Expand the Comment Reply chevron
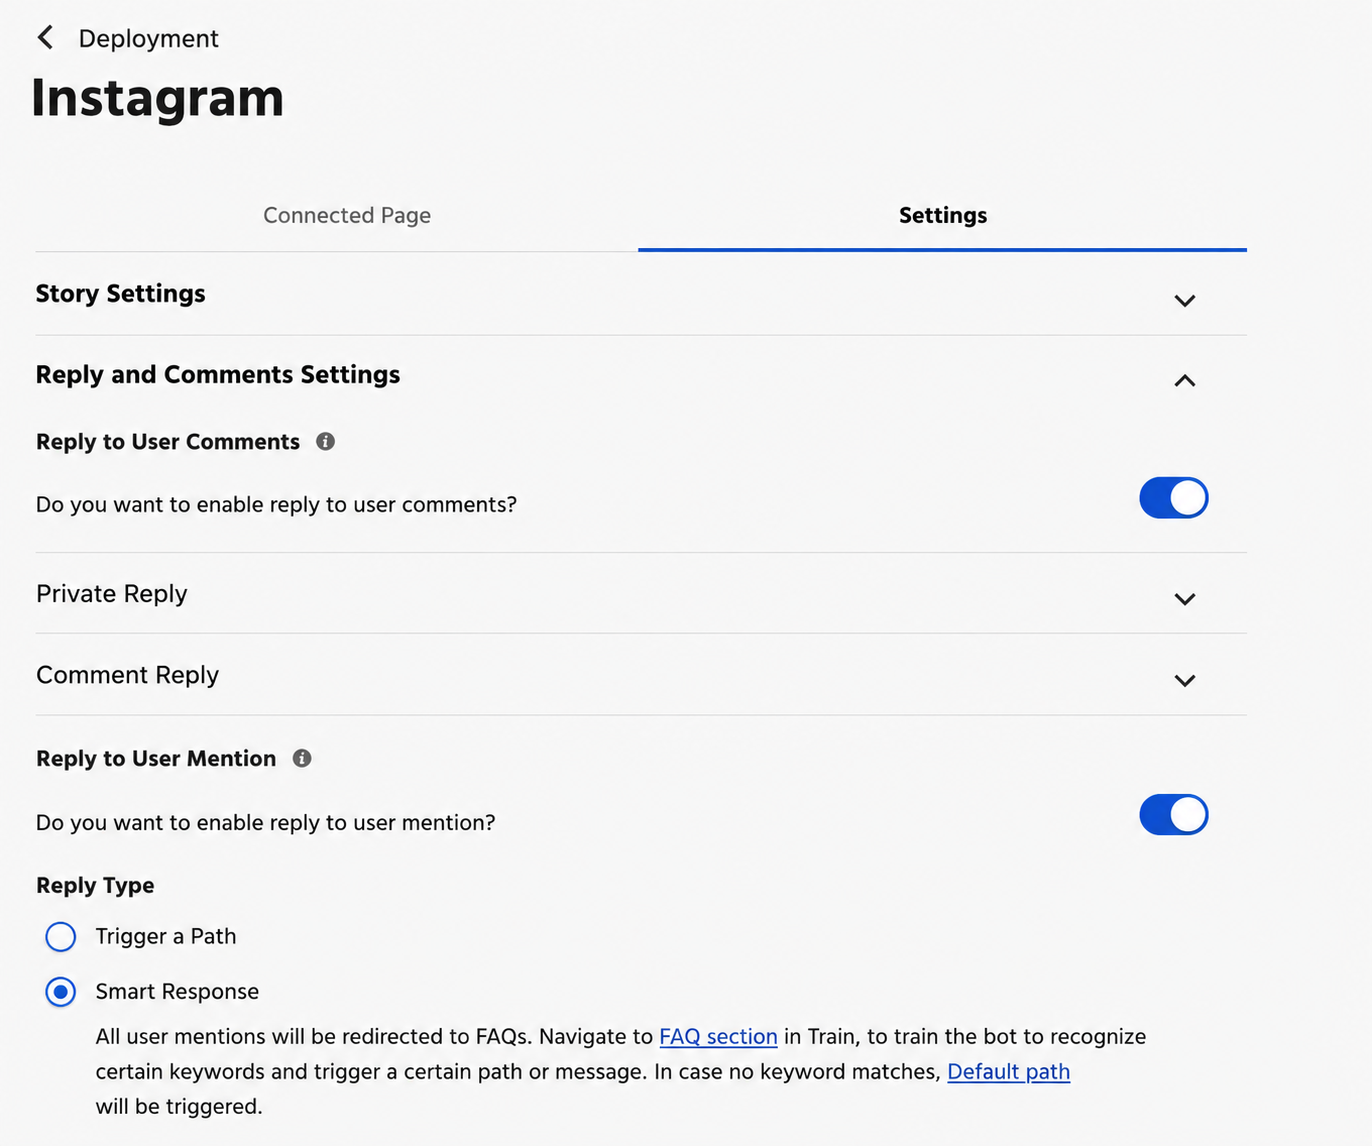Screen dimensions: 1372x1146 1185,681
